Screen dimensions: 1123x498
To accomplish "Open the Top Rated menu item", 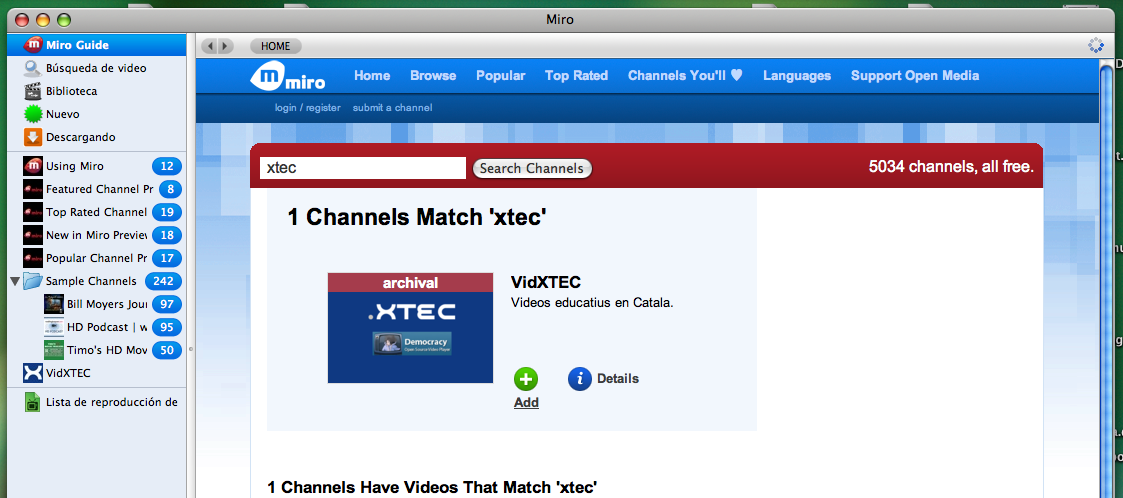I will pyautogui.click(x=577, y=75).
